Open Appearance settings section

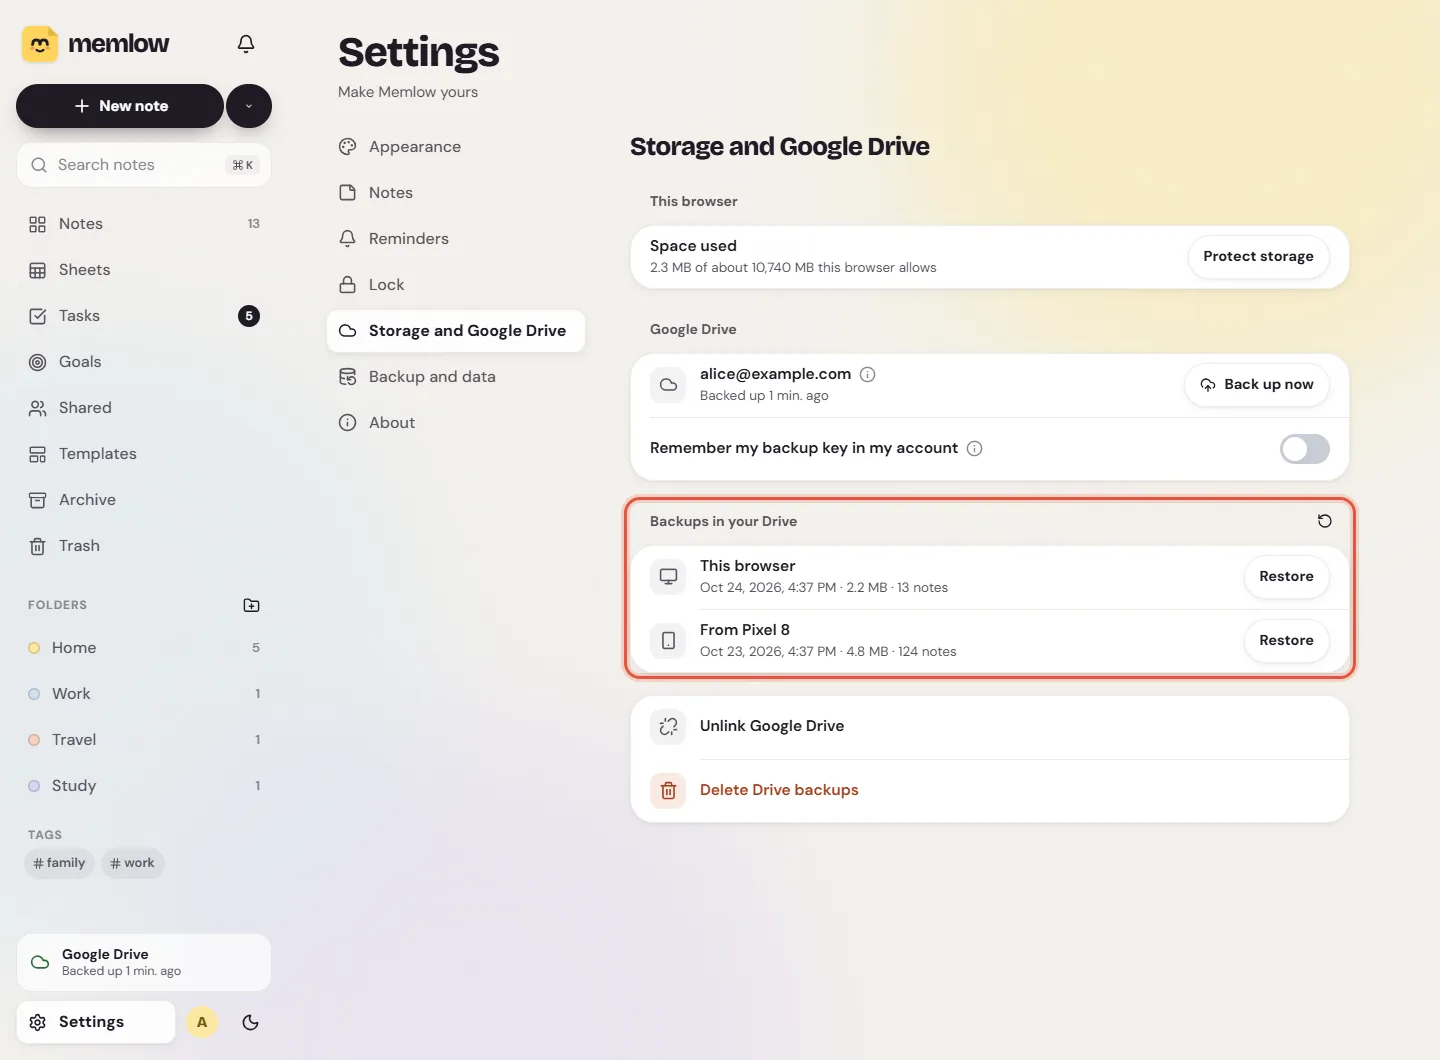pyautogui.click(x=456, y=147)
